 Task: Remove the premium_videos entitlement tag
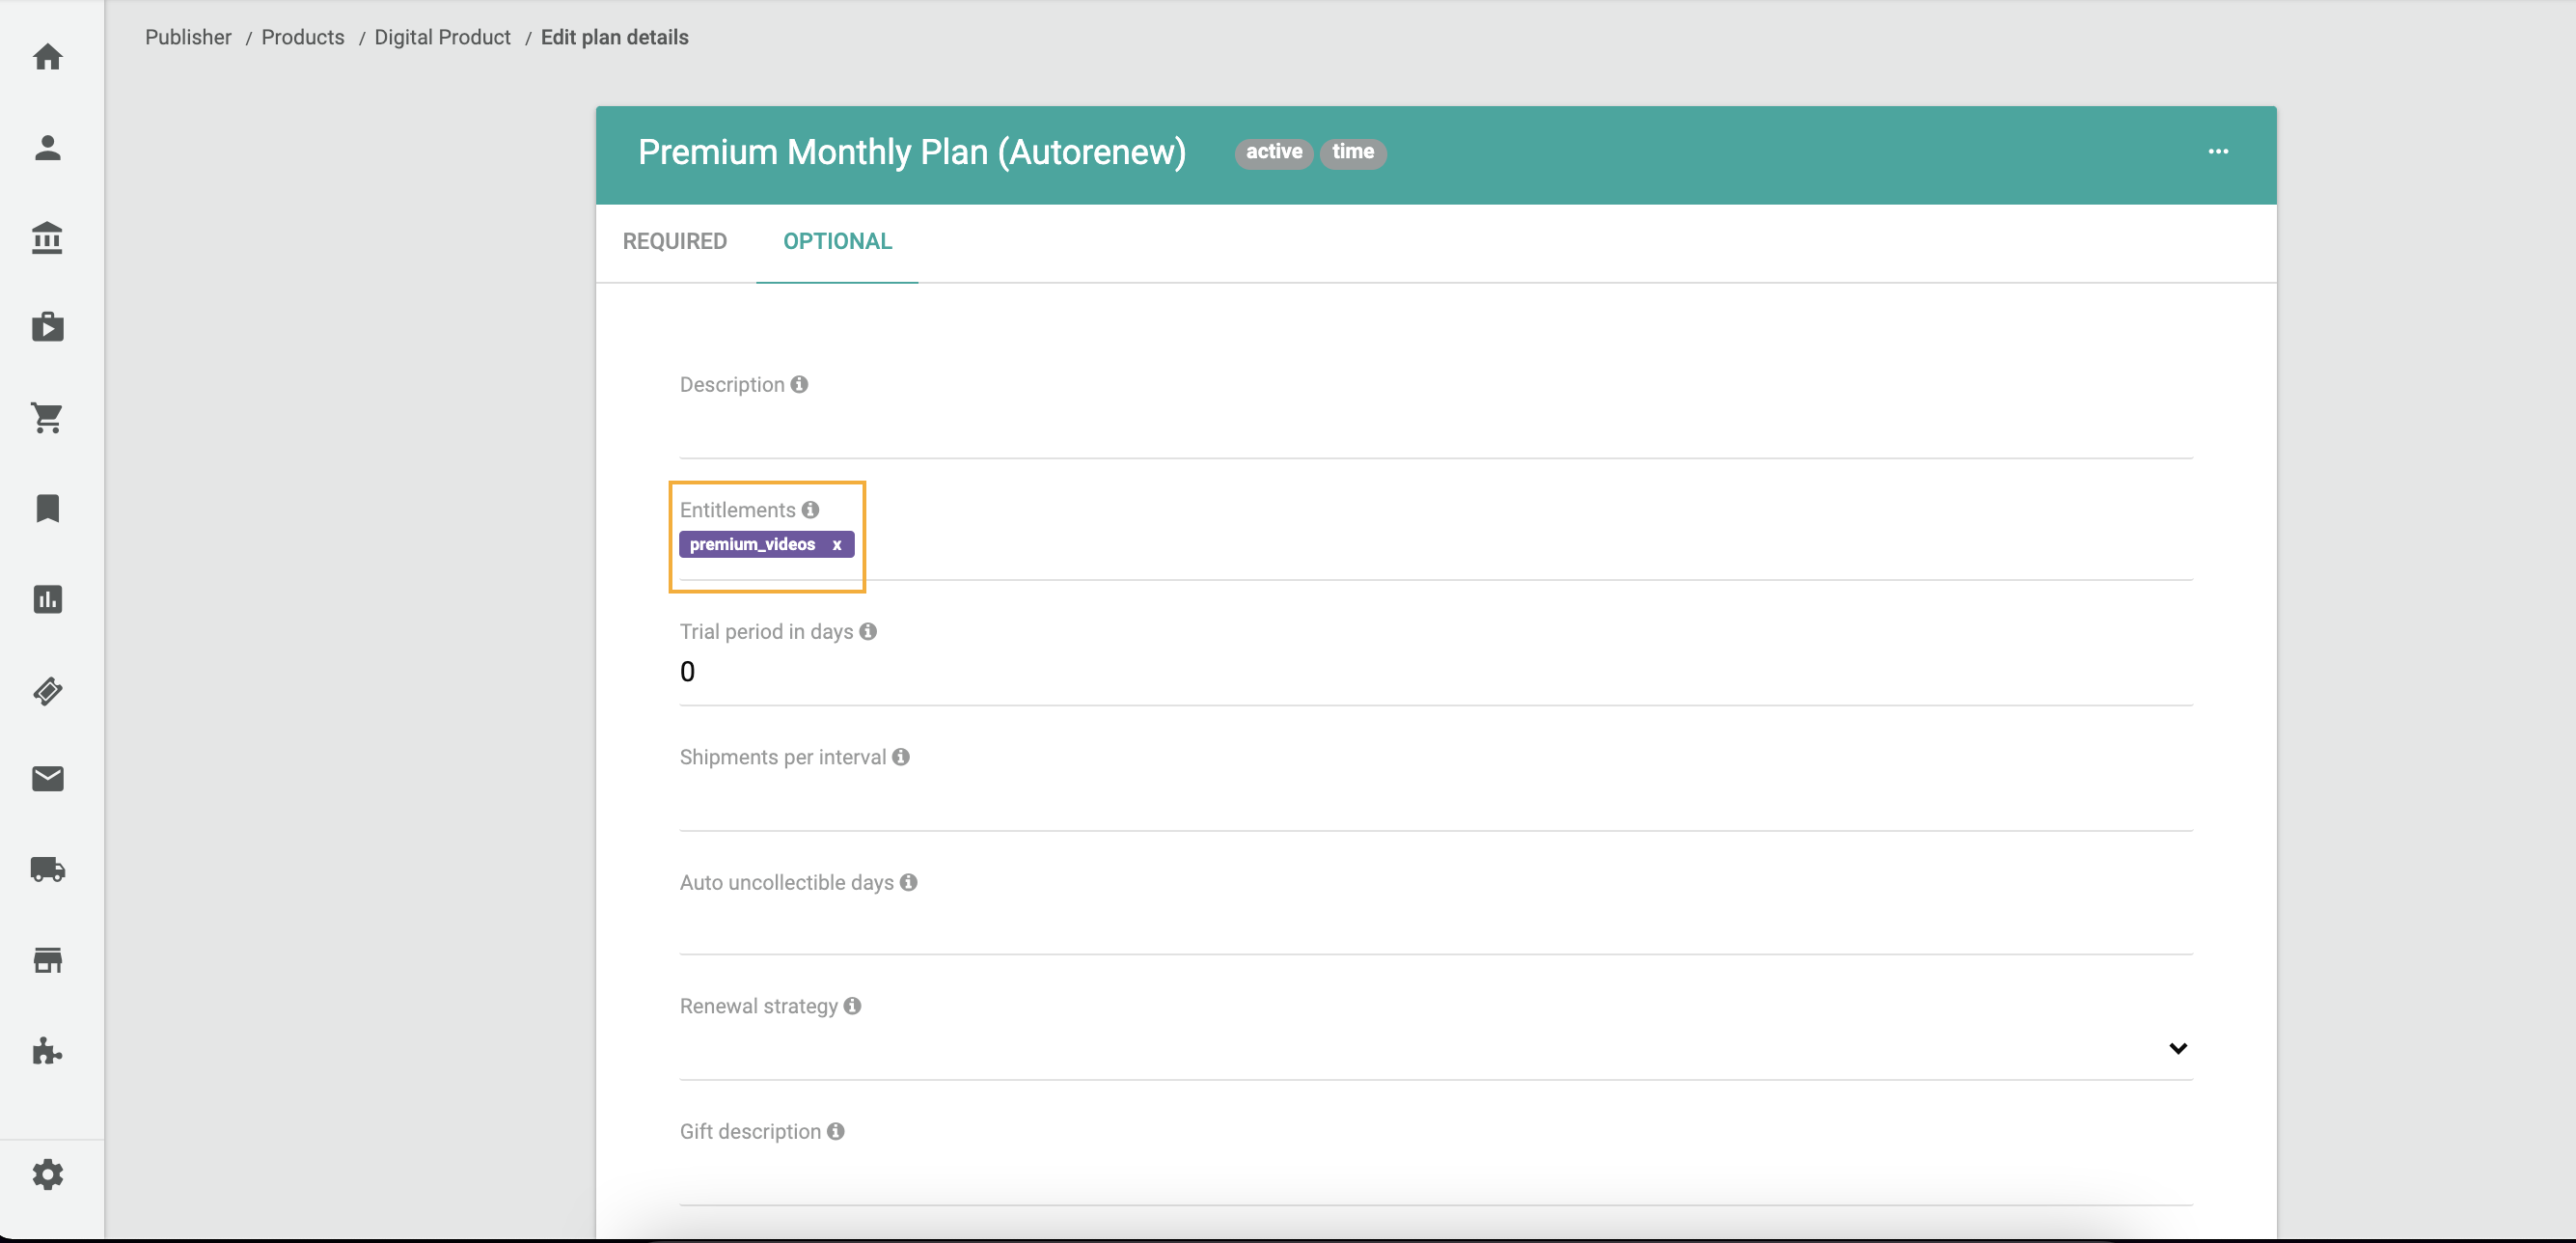point(836,545)
